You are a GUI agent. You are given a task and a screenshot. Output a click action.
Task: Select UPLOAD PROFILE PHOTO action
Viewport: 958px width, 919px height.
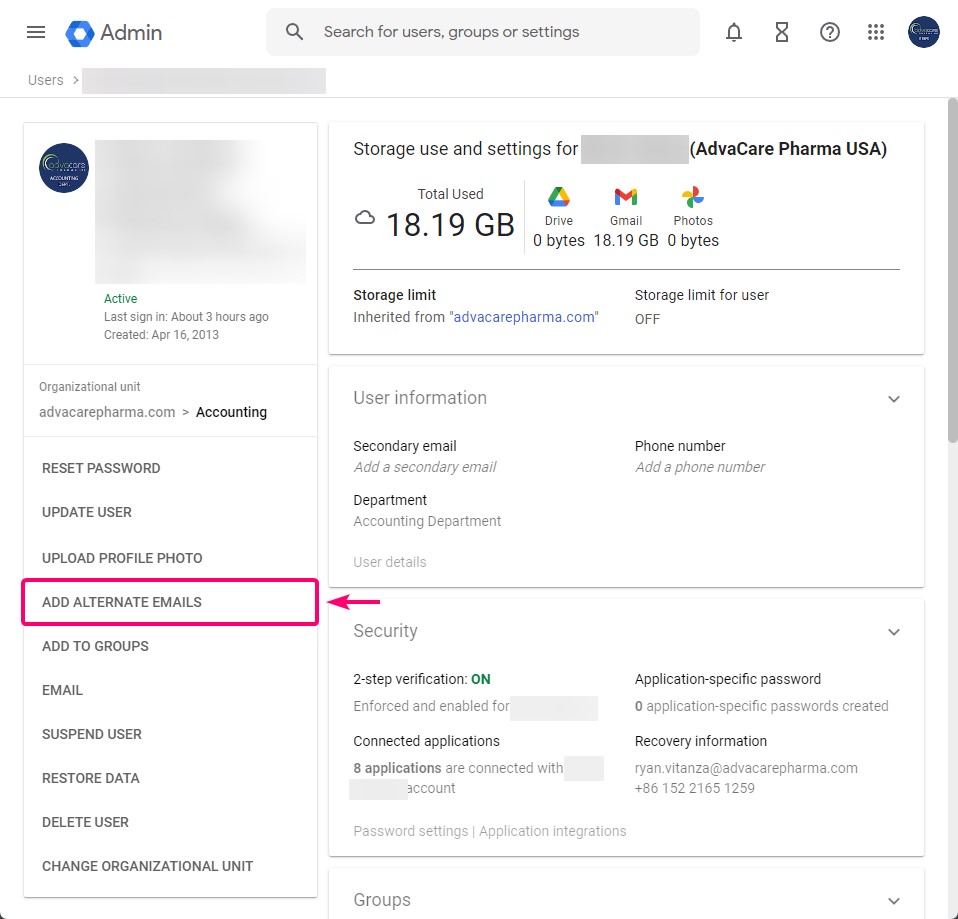(x=122, y=558)
